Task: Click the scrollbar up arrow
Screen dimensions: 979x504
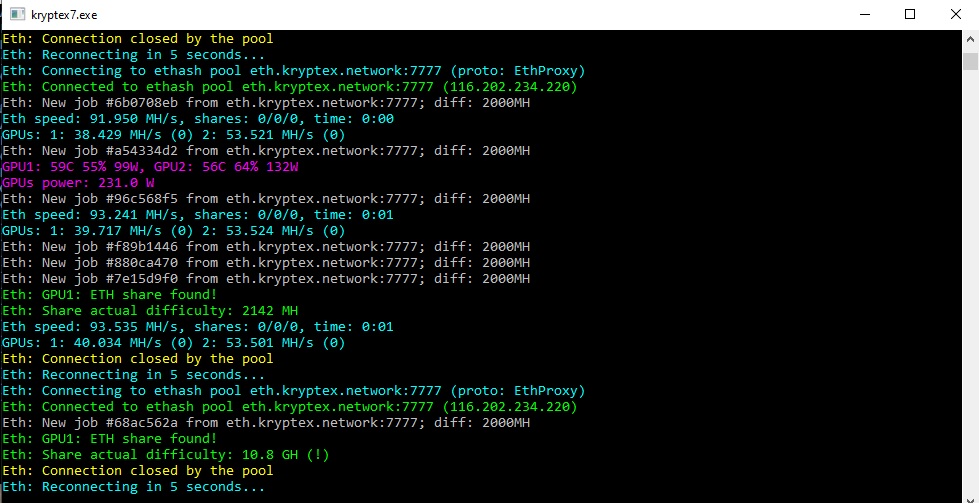Action: coord(970,38)
